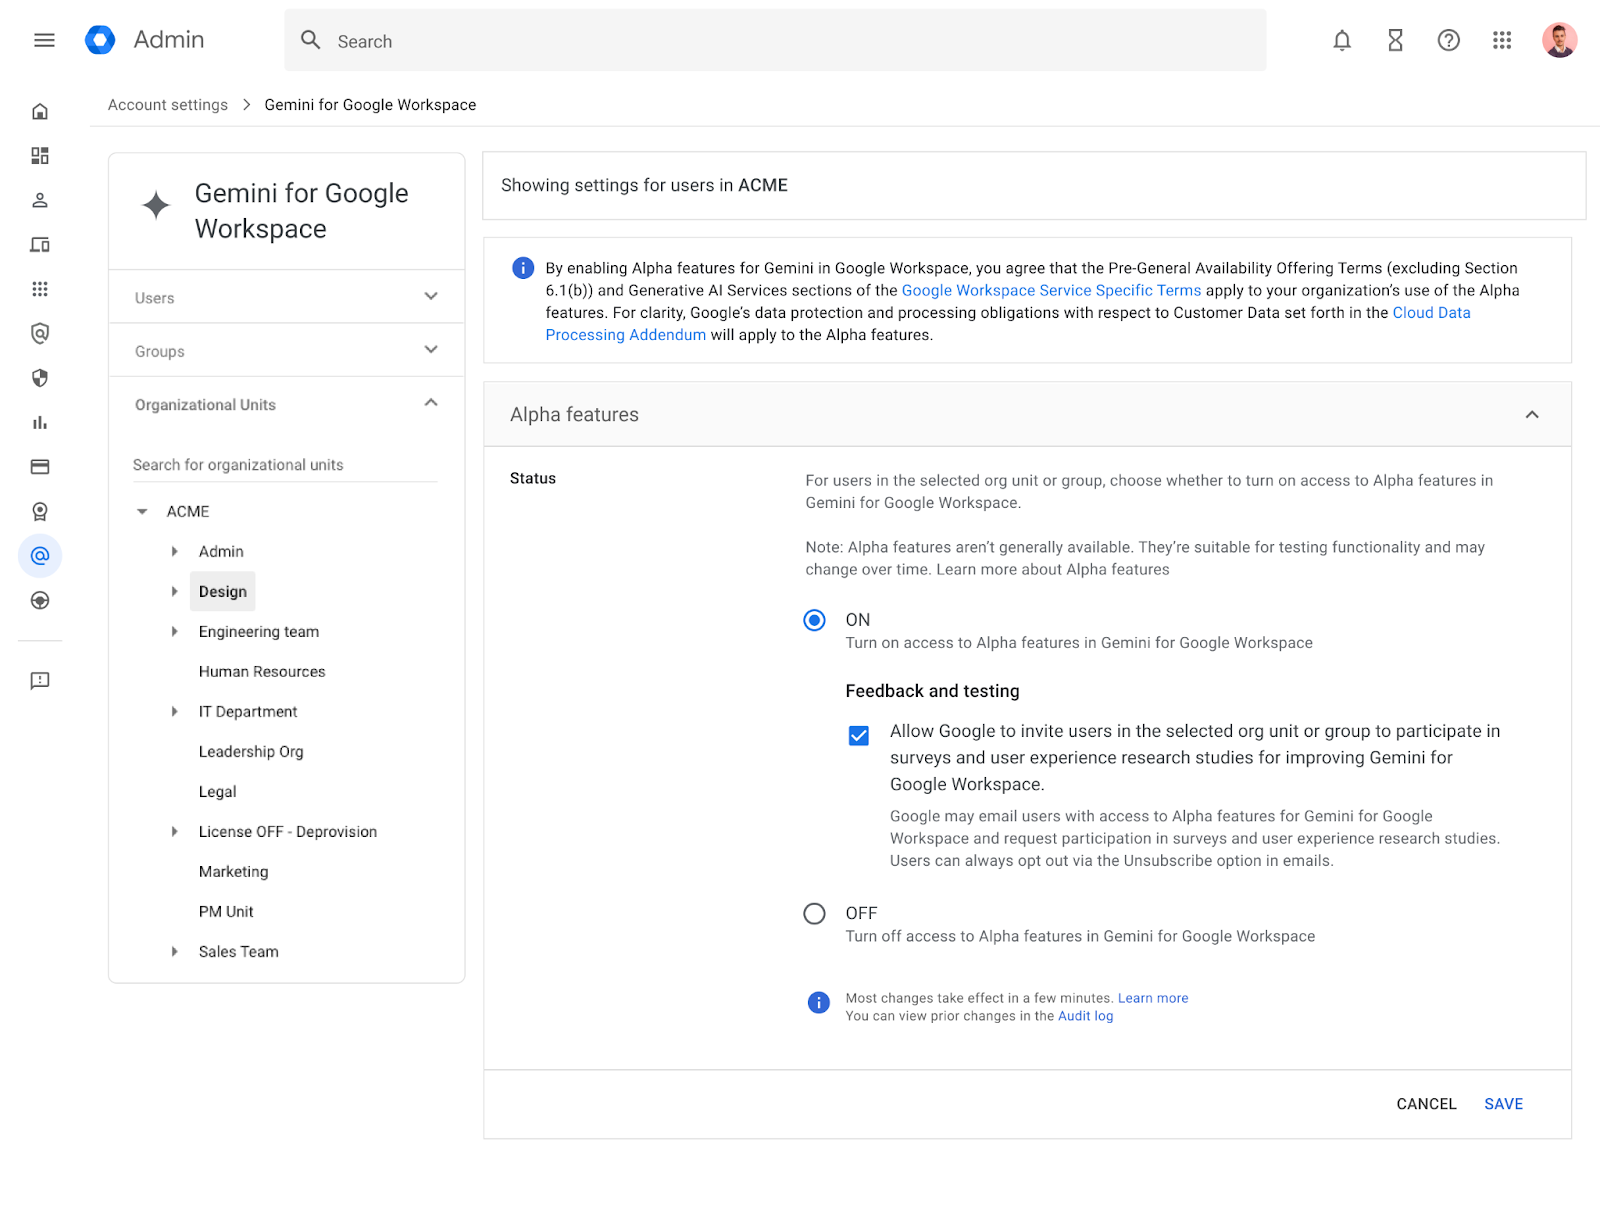
Task: Click the search for organizational units field
Action: pyautogui.click(x=284, y=465)
